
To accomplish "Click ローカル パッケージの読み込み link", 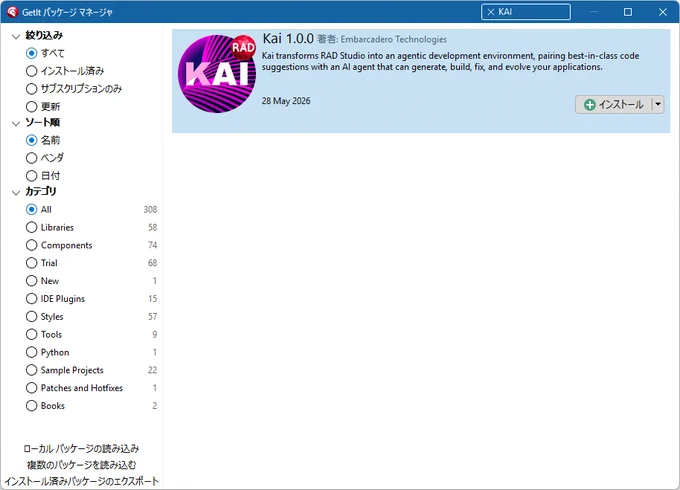I will 81,448.
